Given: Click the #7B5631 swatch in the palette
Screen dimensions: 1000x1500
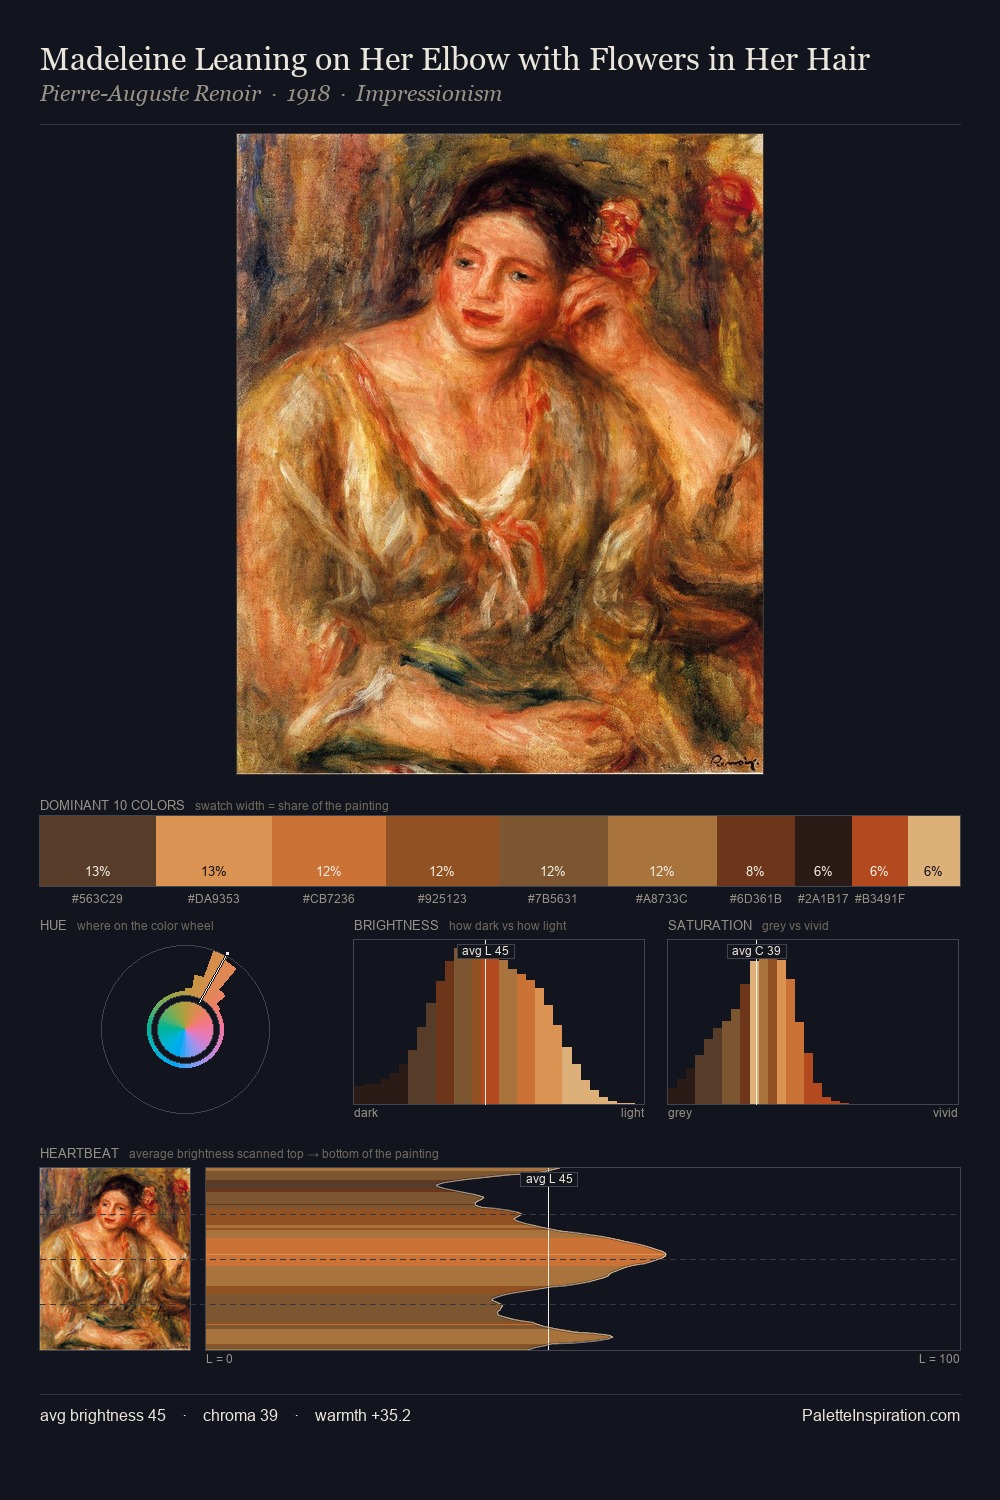Looking at the screenshot, I should point(553,851).
